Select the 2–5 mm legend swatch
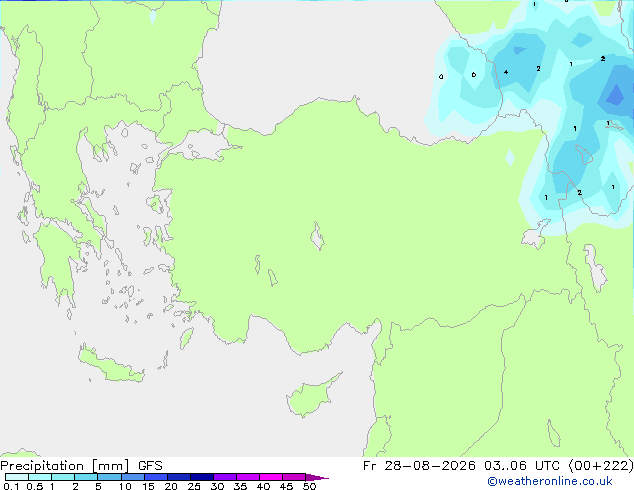This screenshot has width=634, height=490. [86, 477]
